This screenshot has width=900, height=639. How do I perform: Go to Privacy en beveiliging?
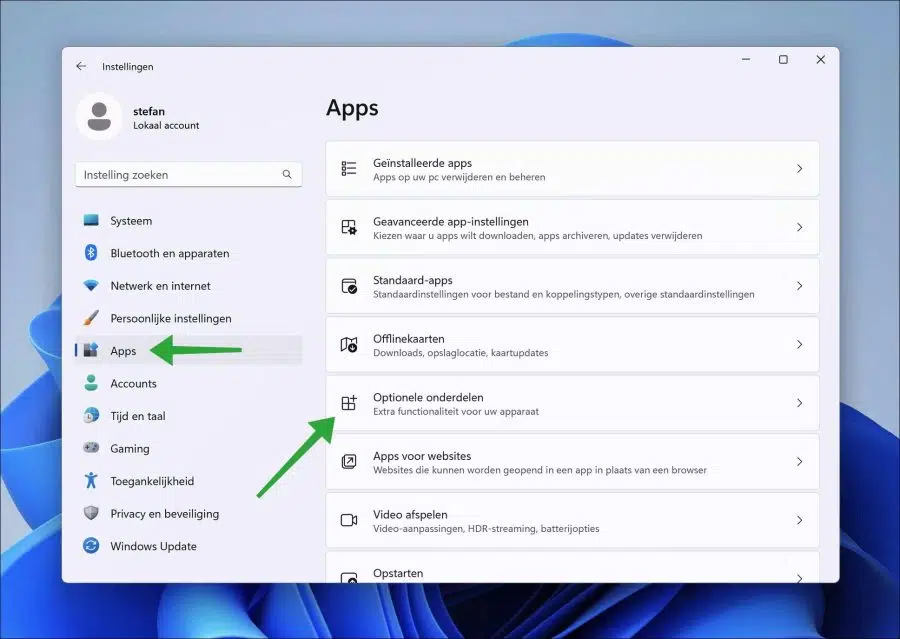click(x=189, y=513)
